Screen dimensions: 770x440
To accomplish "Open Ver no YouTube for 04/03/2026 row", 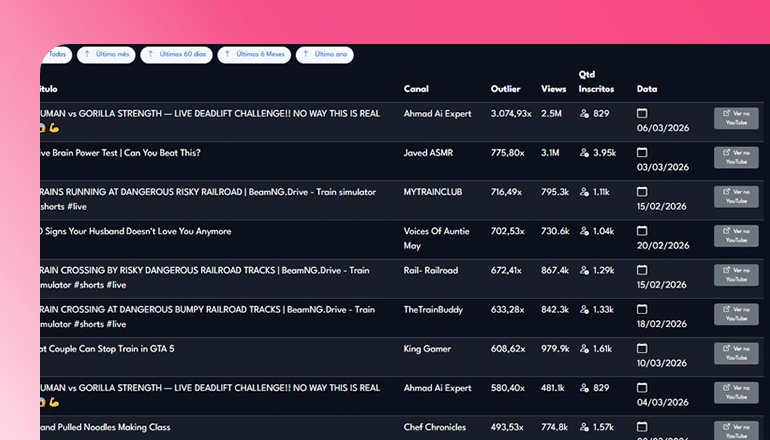I will point(736,392).
